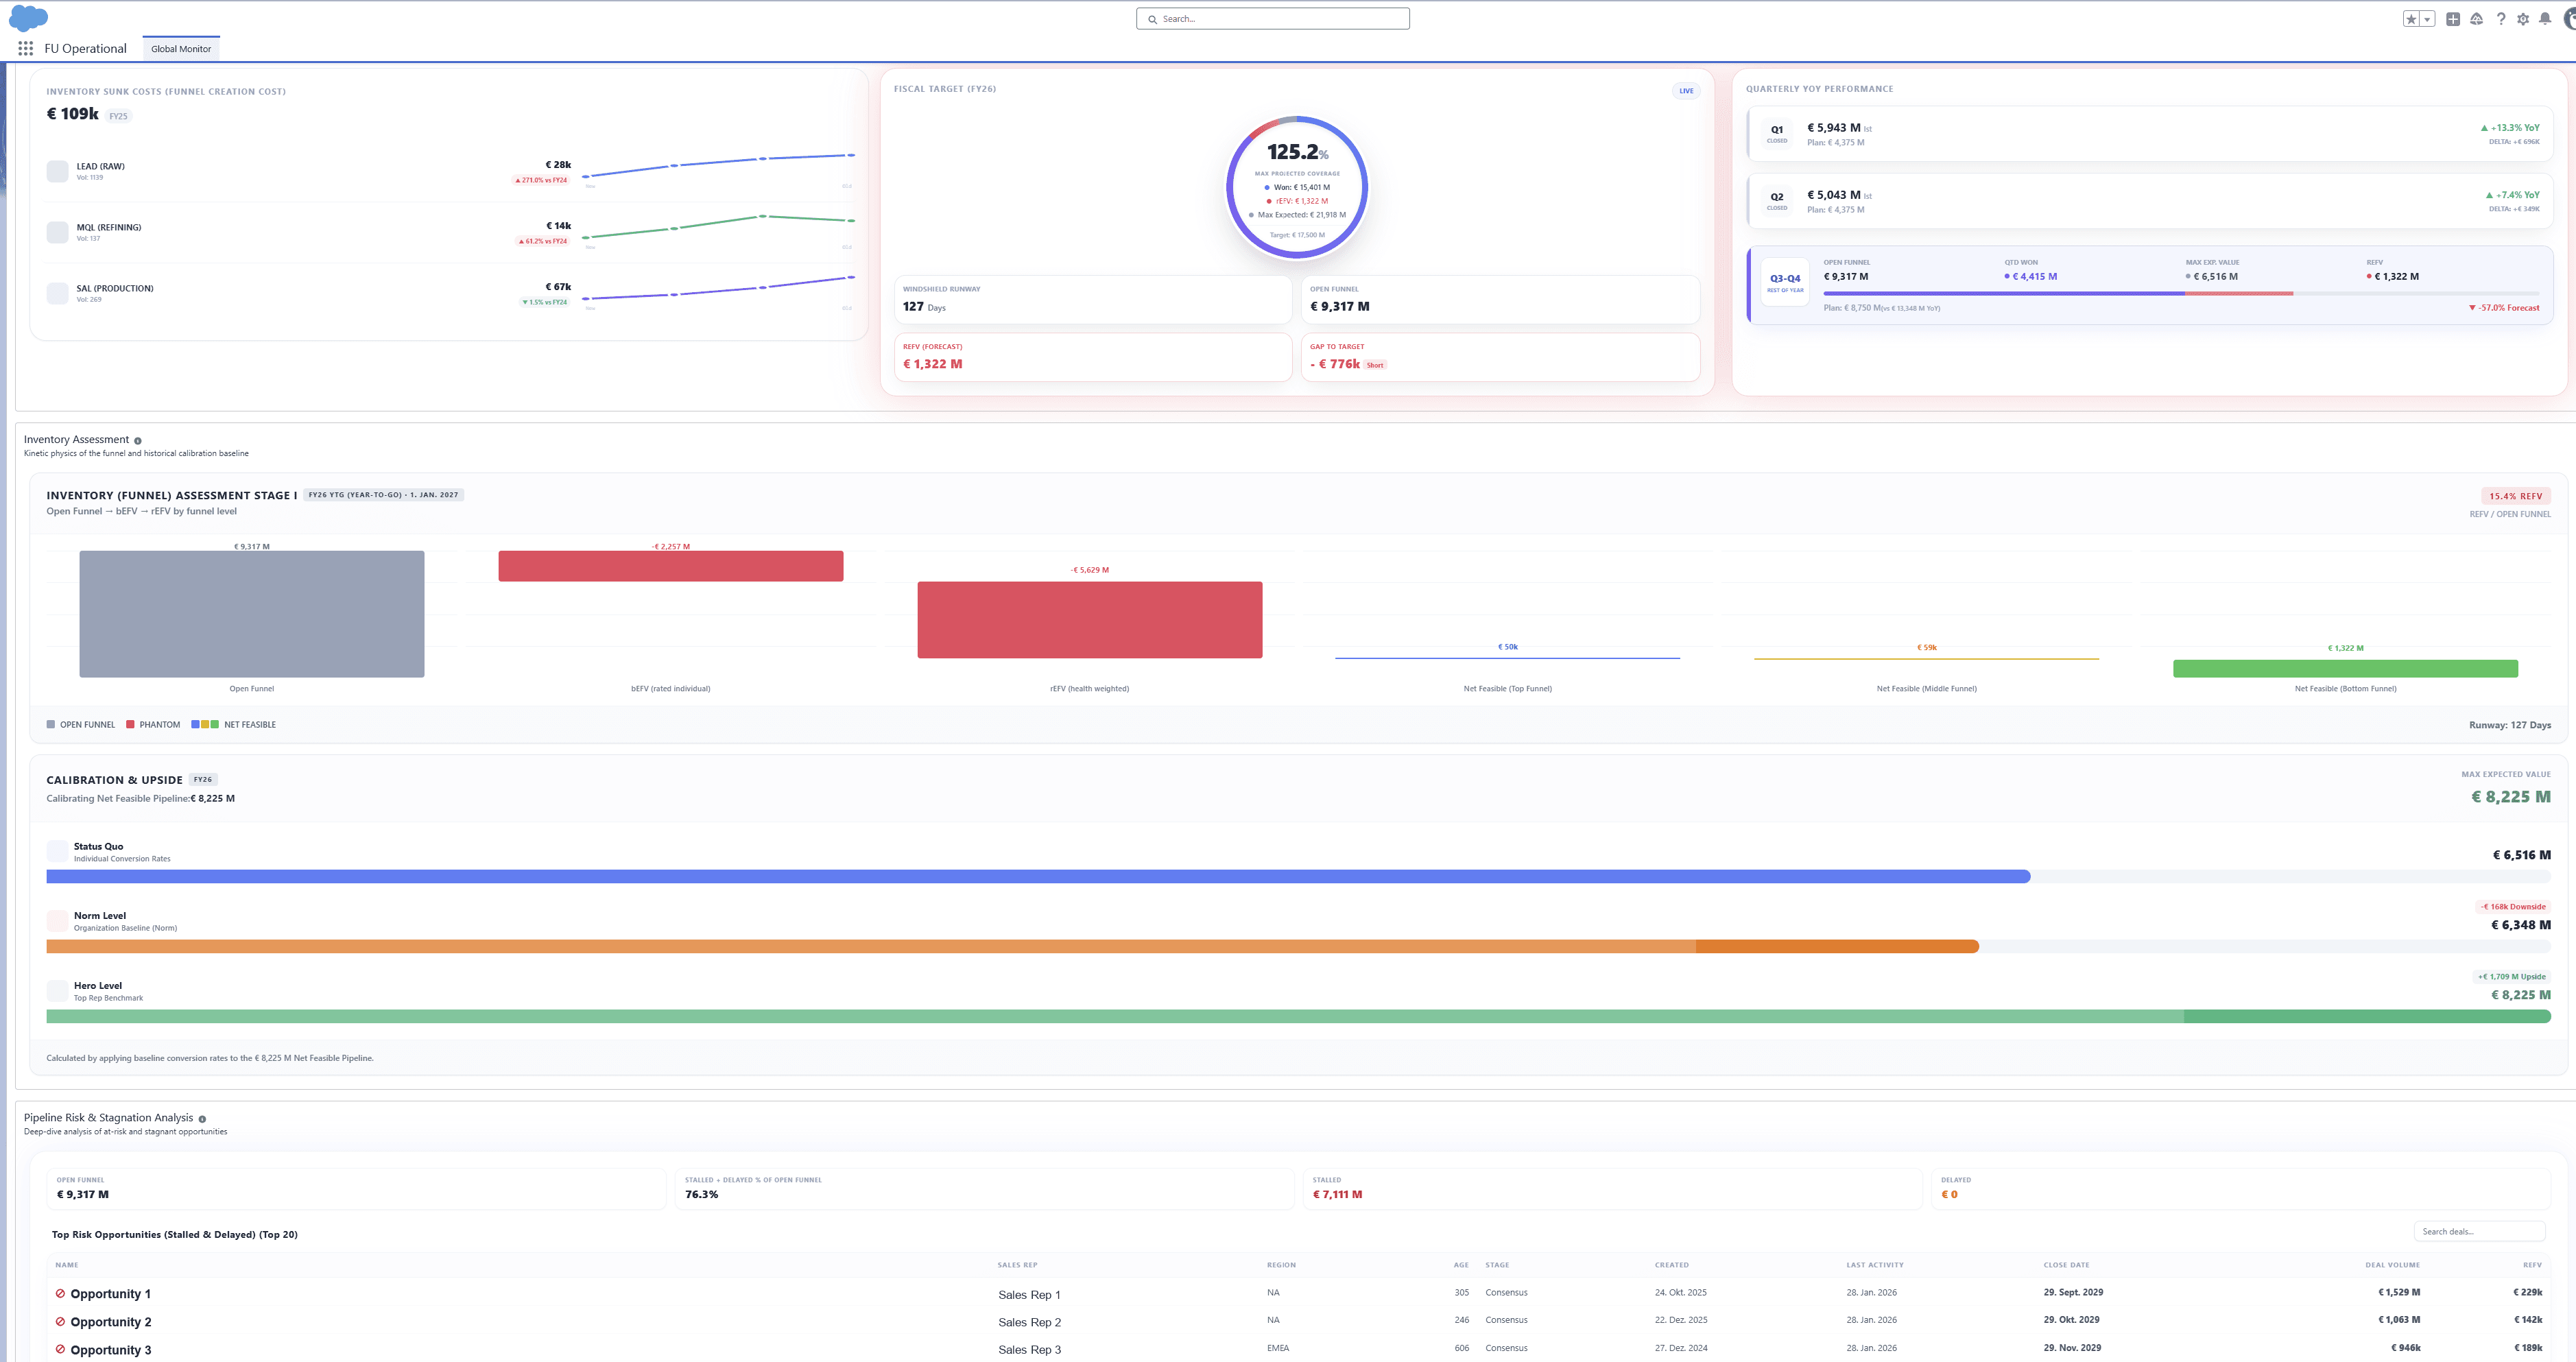Open the notifications bell
This screenshot has height=1362, width=2576.
(x=2545, y=19)
